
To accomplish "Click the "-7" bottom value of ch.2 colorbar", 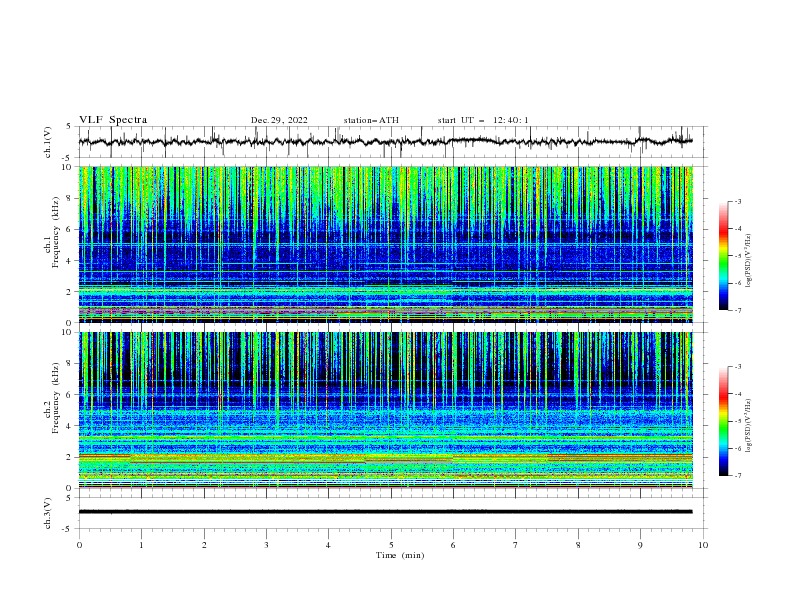I will point(738,475).
